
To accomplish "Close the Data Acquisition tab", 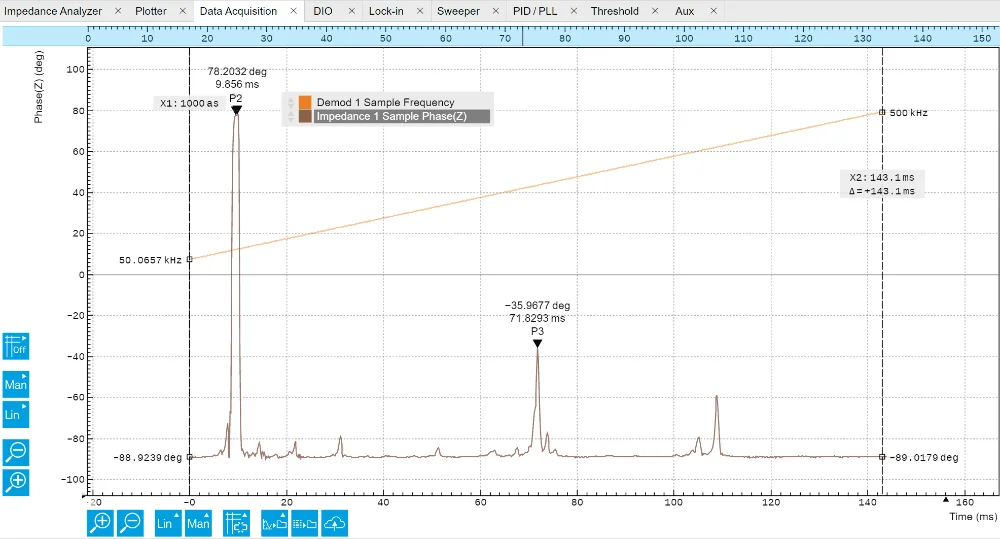I will (293, 11).
